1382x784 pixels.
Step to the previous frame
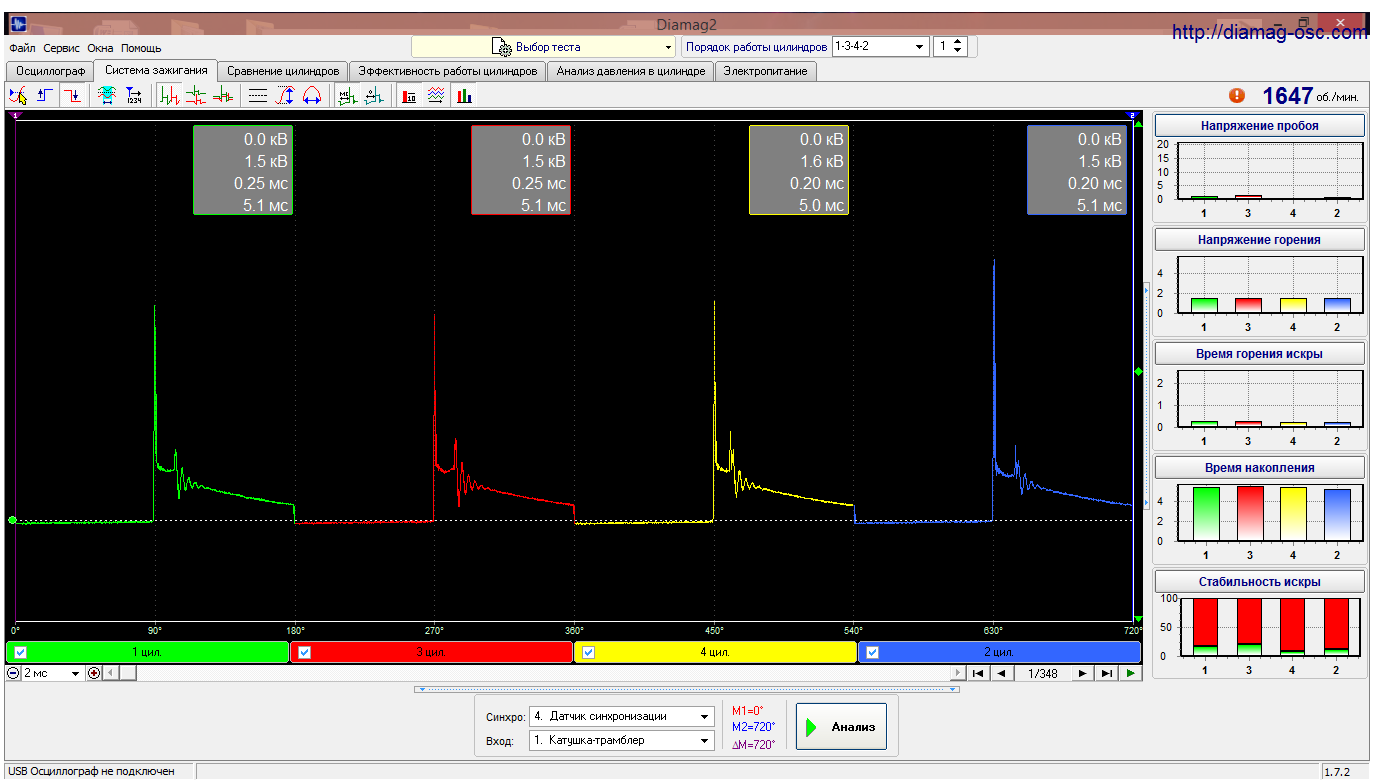(x=1002, y=673)
